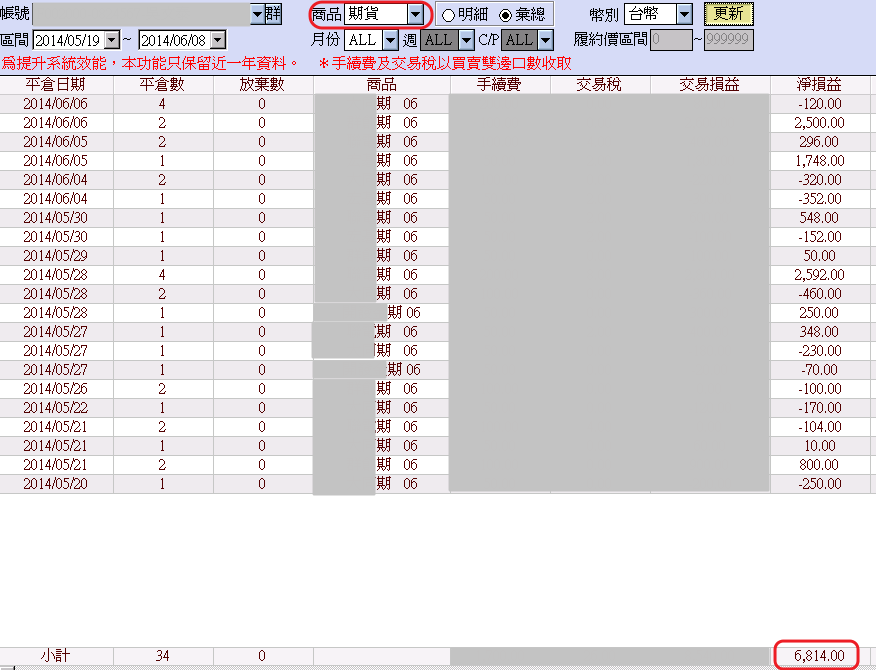876x670 pixels.
Task: Select net profit cell -230.00
Action: click(820, 351)
